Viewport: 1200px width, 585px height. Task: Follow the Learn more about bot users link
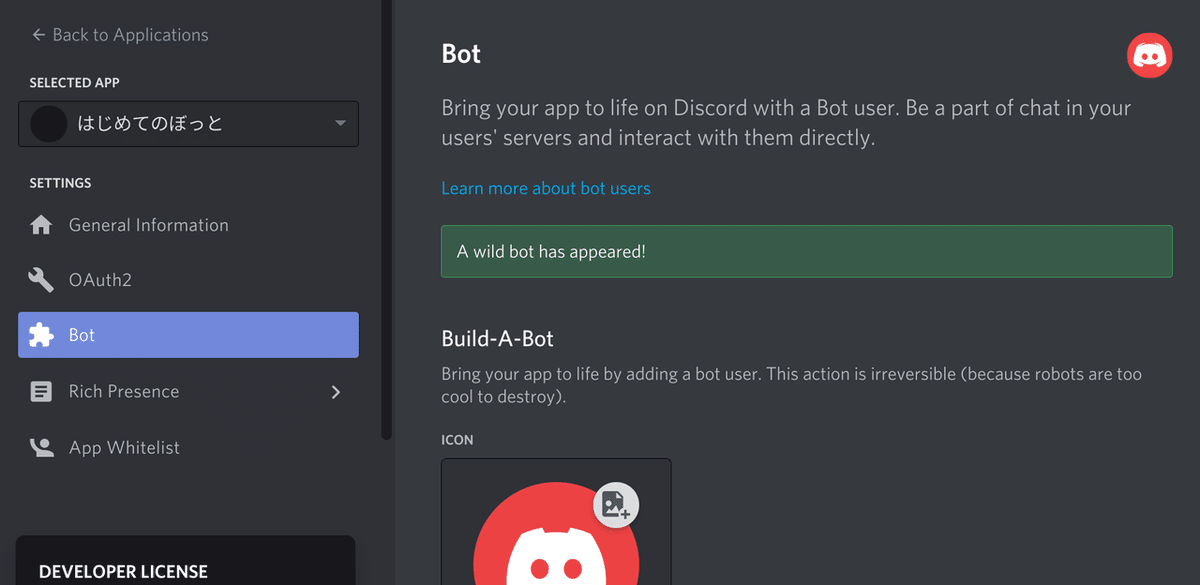pos(546,188)
